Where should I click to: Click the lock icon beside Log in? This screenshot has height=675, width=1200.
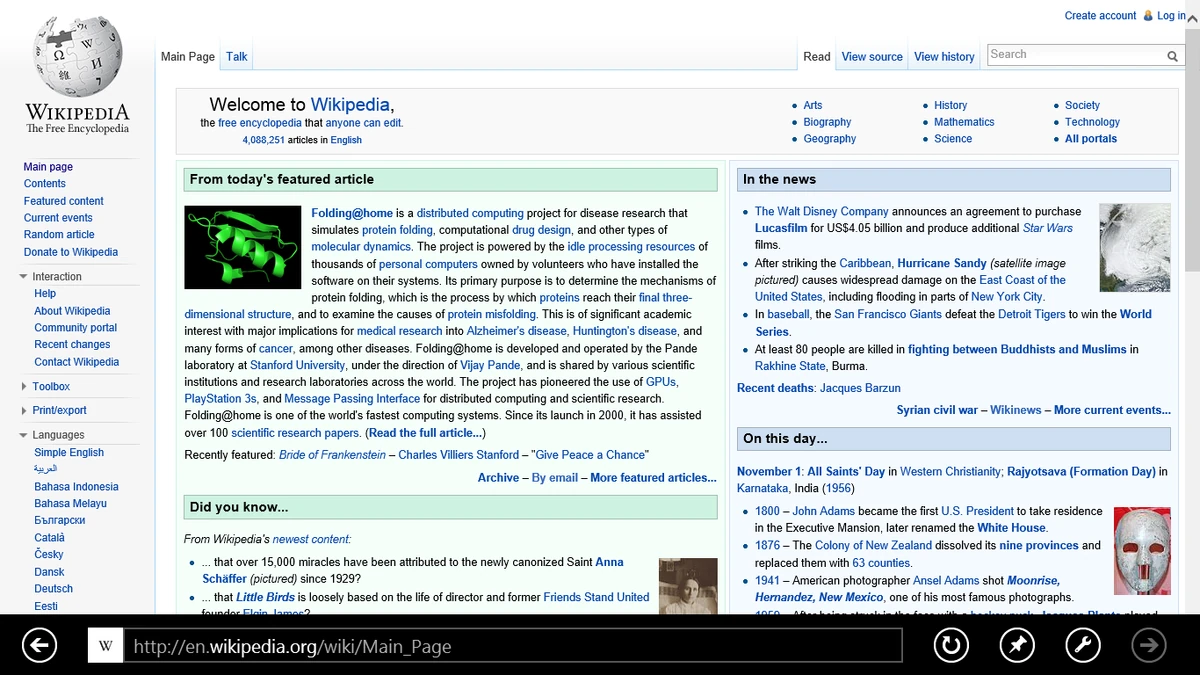point(1147,15)
